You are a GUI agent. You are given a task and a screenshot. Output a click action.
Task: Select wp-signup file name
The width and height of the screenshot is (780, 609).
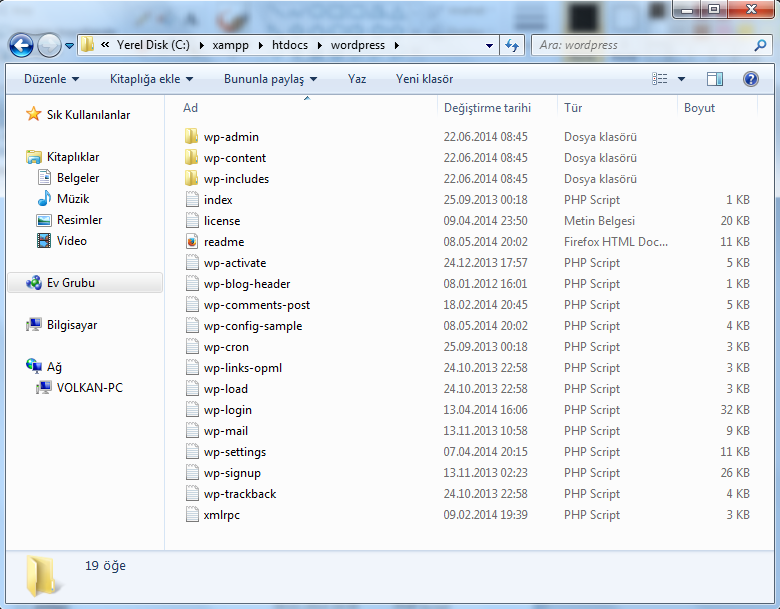coord(232,473)
